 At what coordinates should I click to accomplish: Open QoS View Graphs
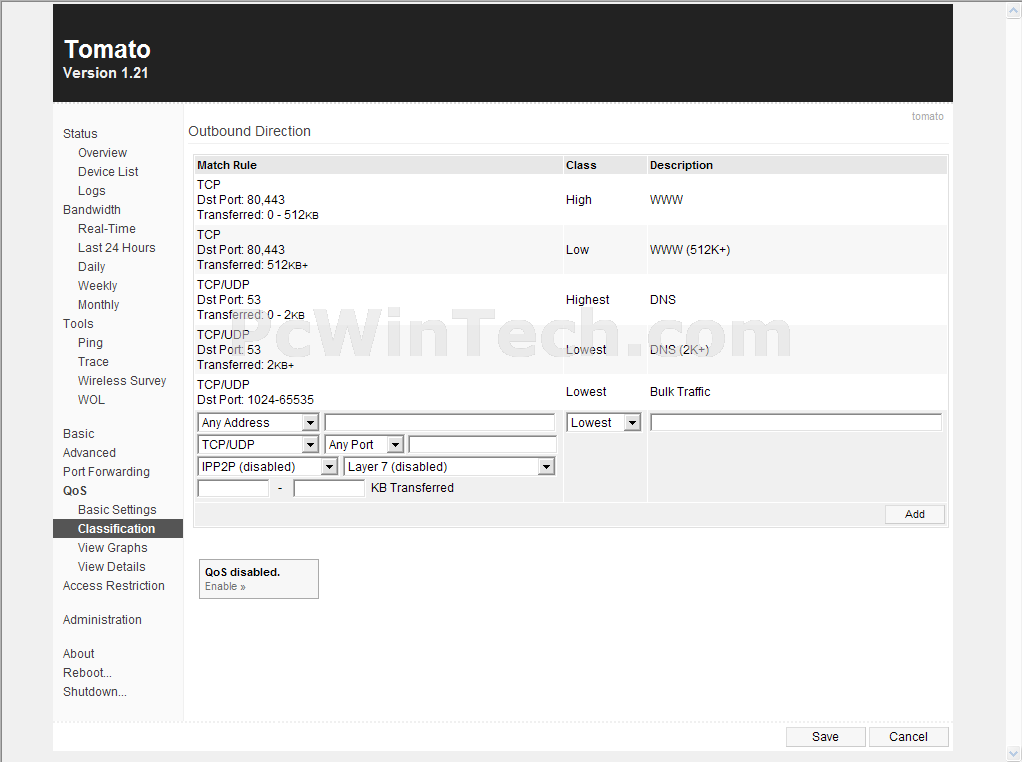[x=113, y=548]
